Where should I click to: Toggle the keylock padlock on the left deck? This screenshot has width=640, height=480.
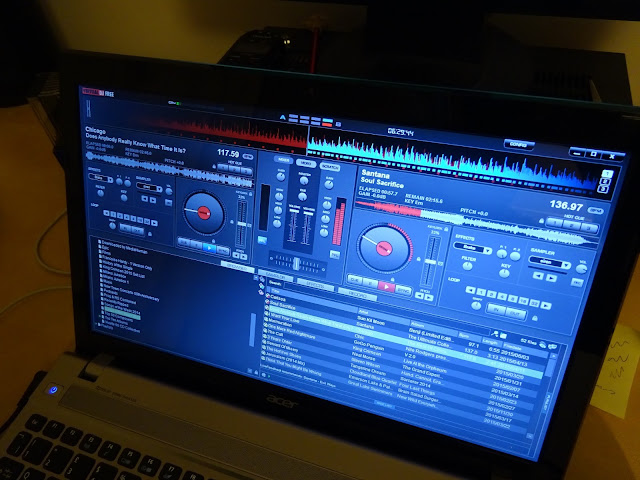251,193
